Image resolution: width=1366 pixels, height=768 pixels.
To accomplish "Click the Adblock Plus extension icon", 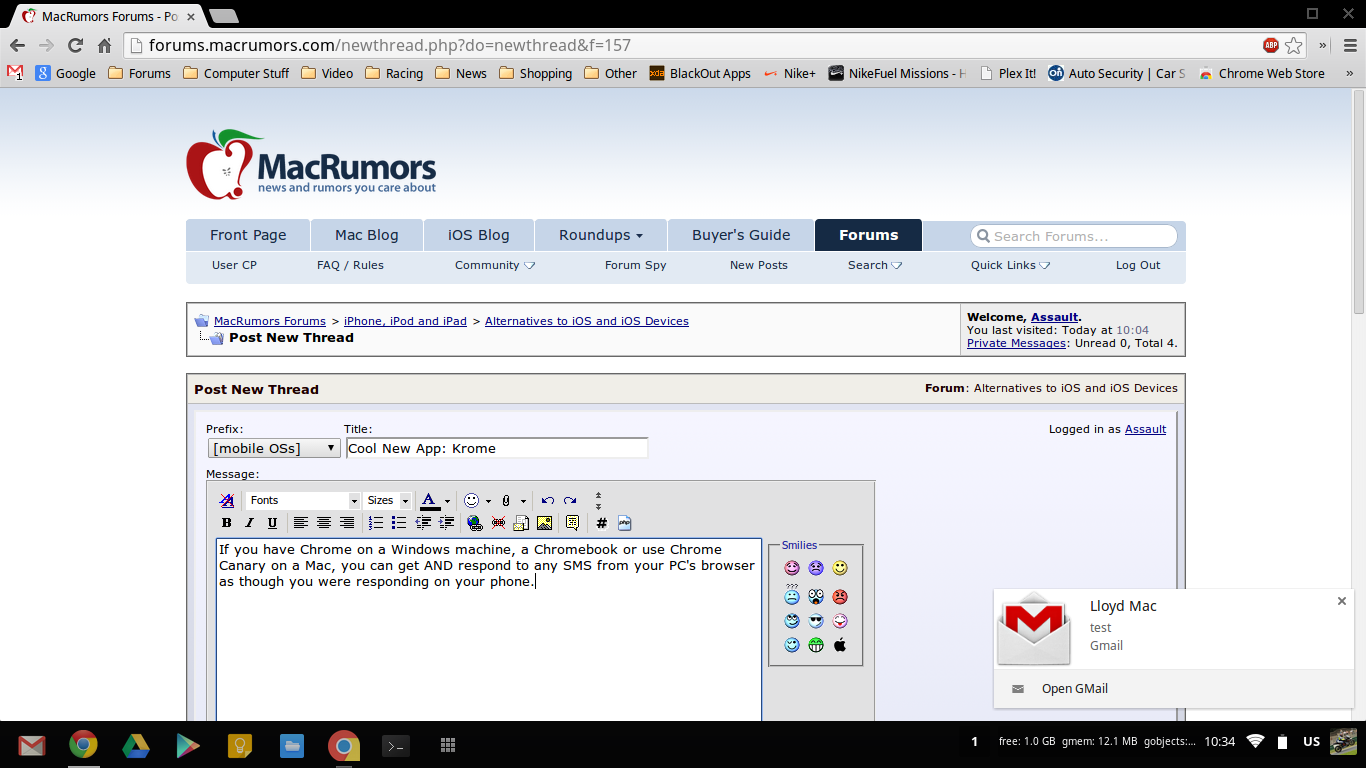I will click(x=1271, y=45).
